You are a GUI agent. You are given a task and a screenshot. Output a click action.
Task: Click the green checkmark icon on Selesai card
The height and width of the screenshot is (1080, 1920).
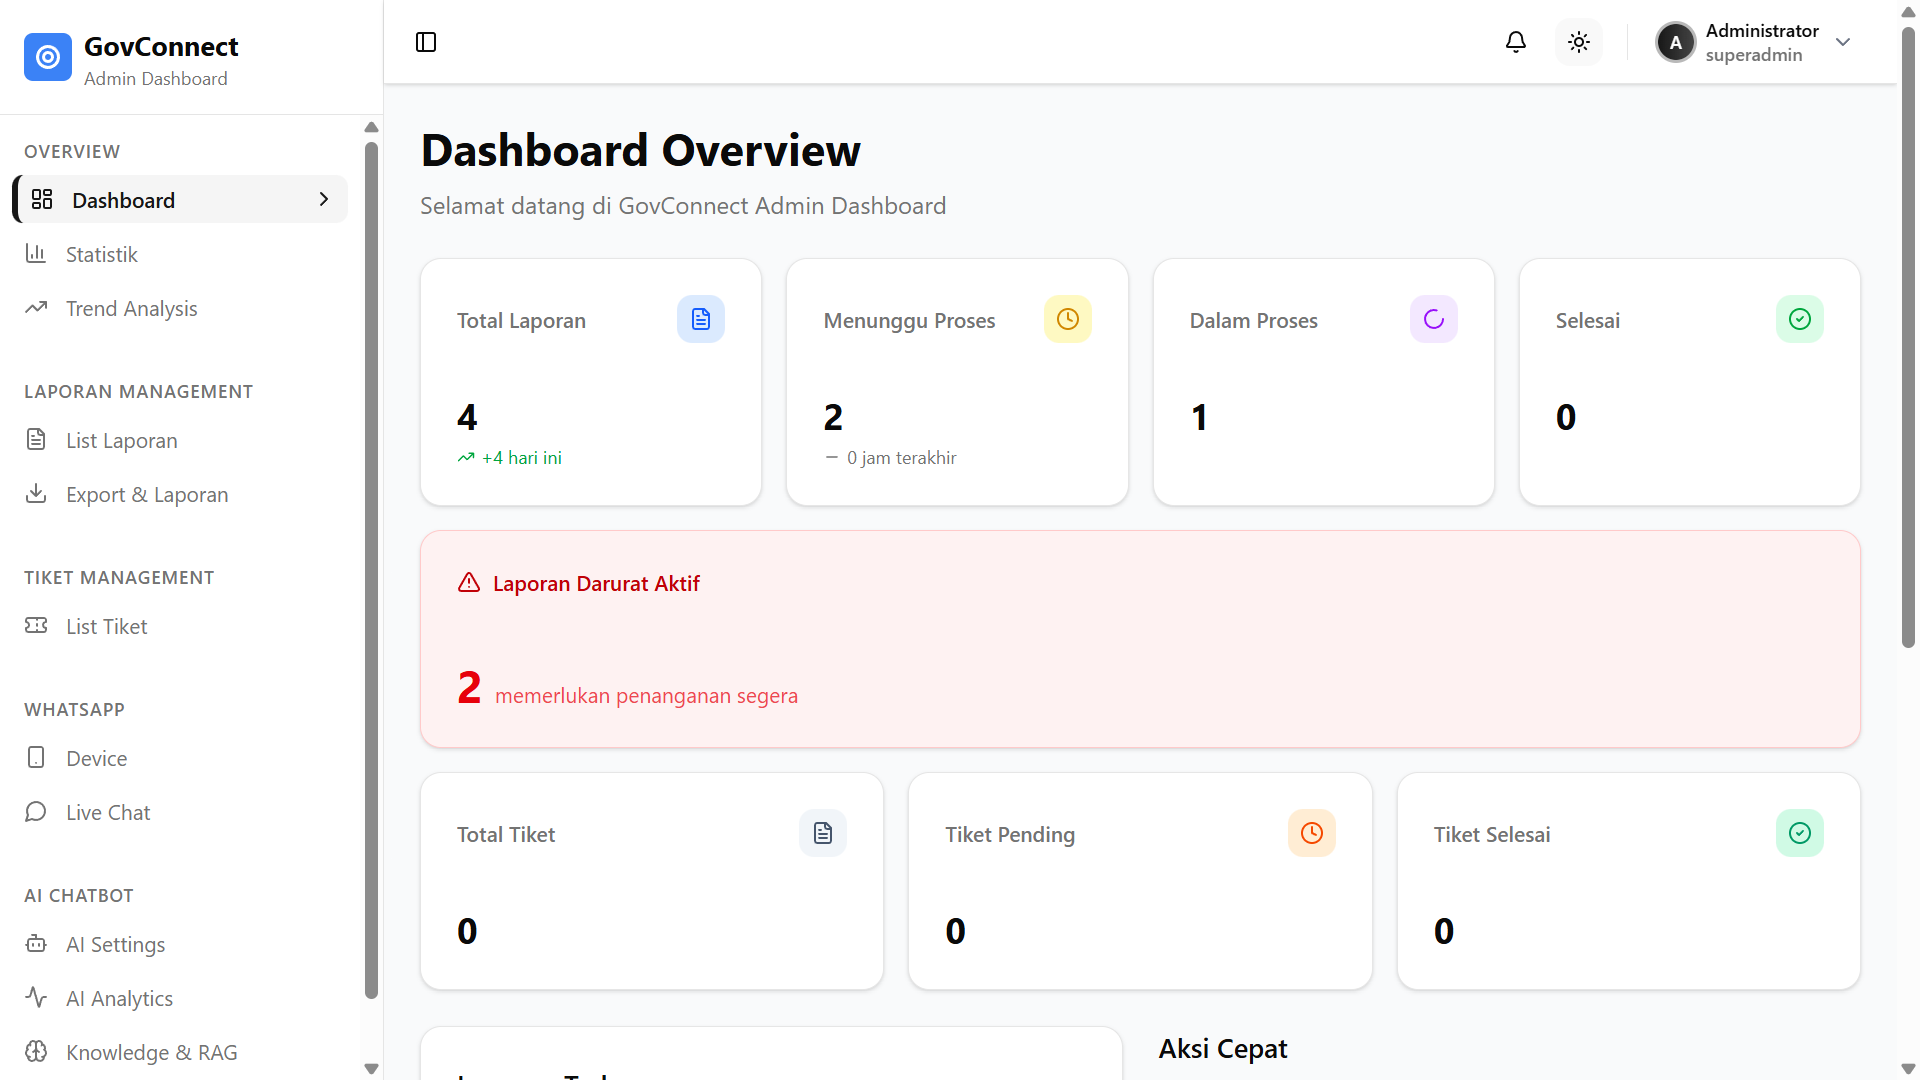click(x=1798, y=319)
